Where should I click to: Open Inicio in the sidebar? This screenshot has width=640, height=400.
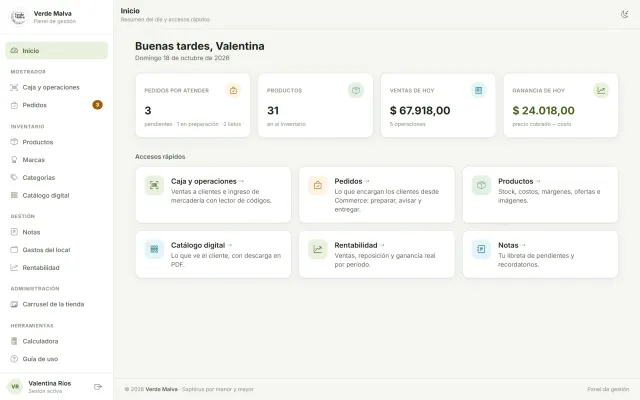pyautogui.click(x=57, y=51)
